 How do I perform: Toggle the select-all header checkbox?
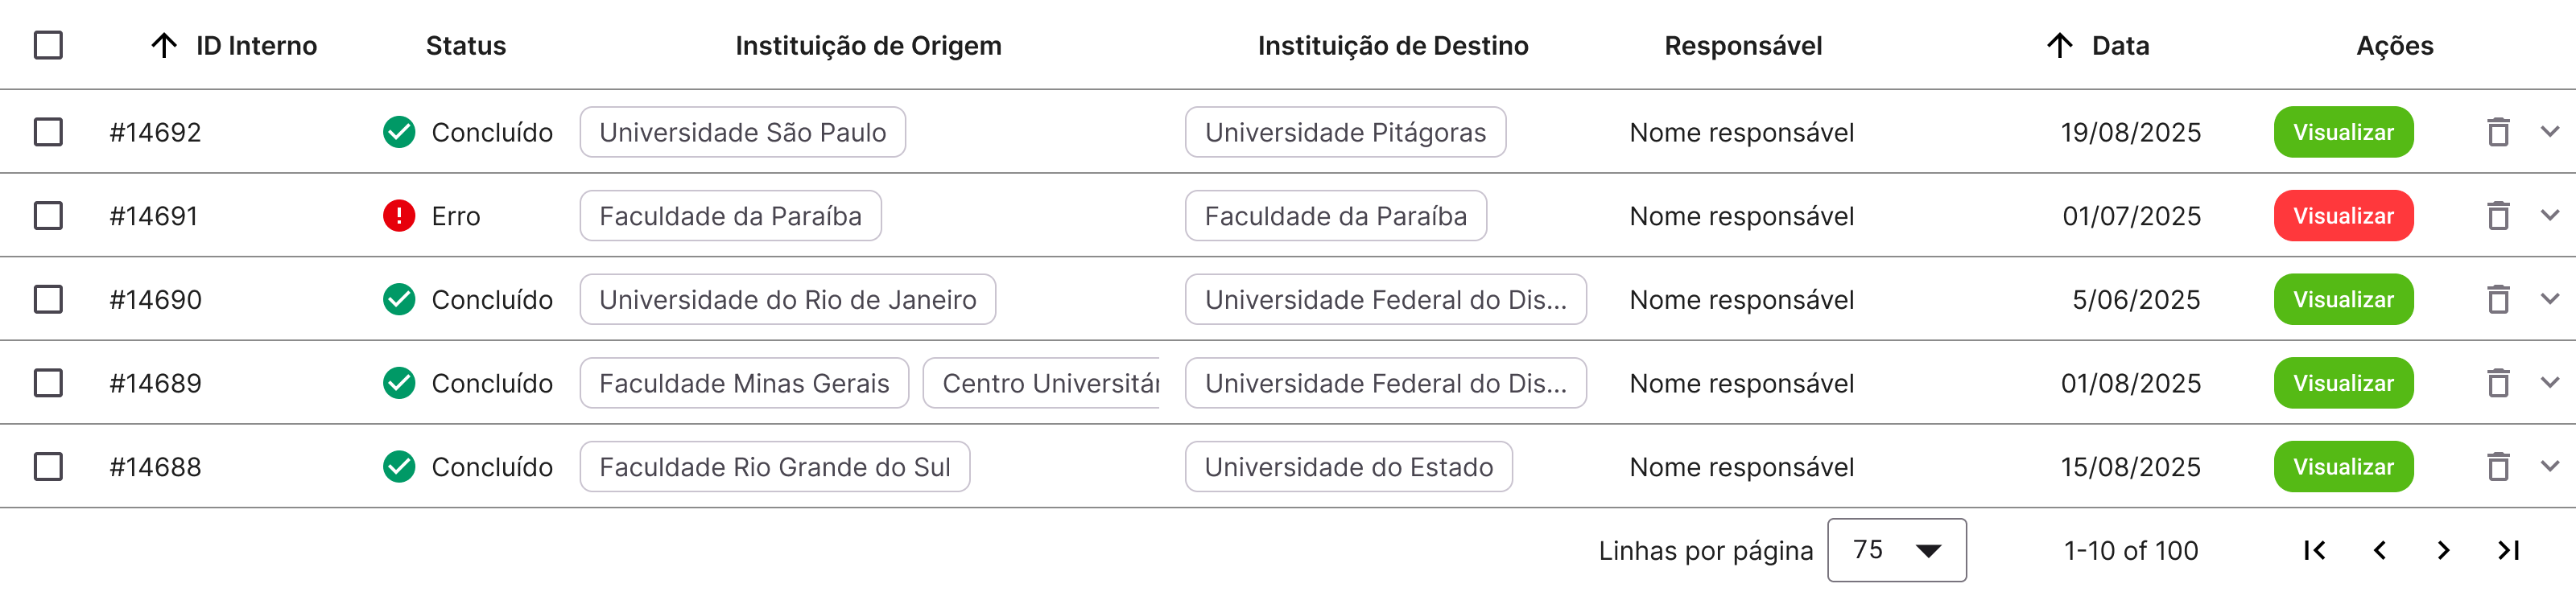[x=48, y=45]
